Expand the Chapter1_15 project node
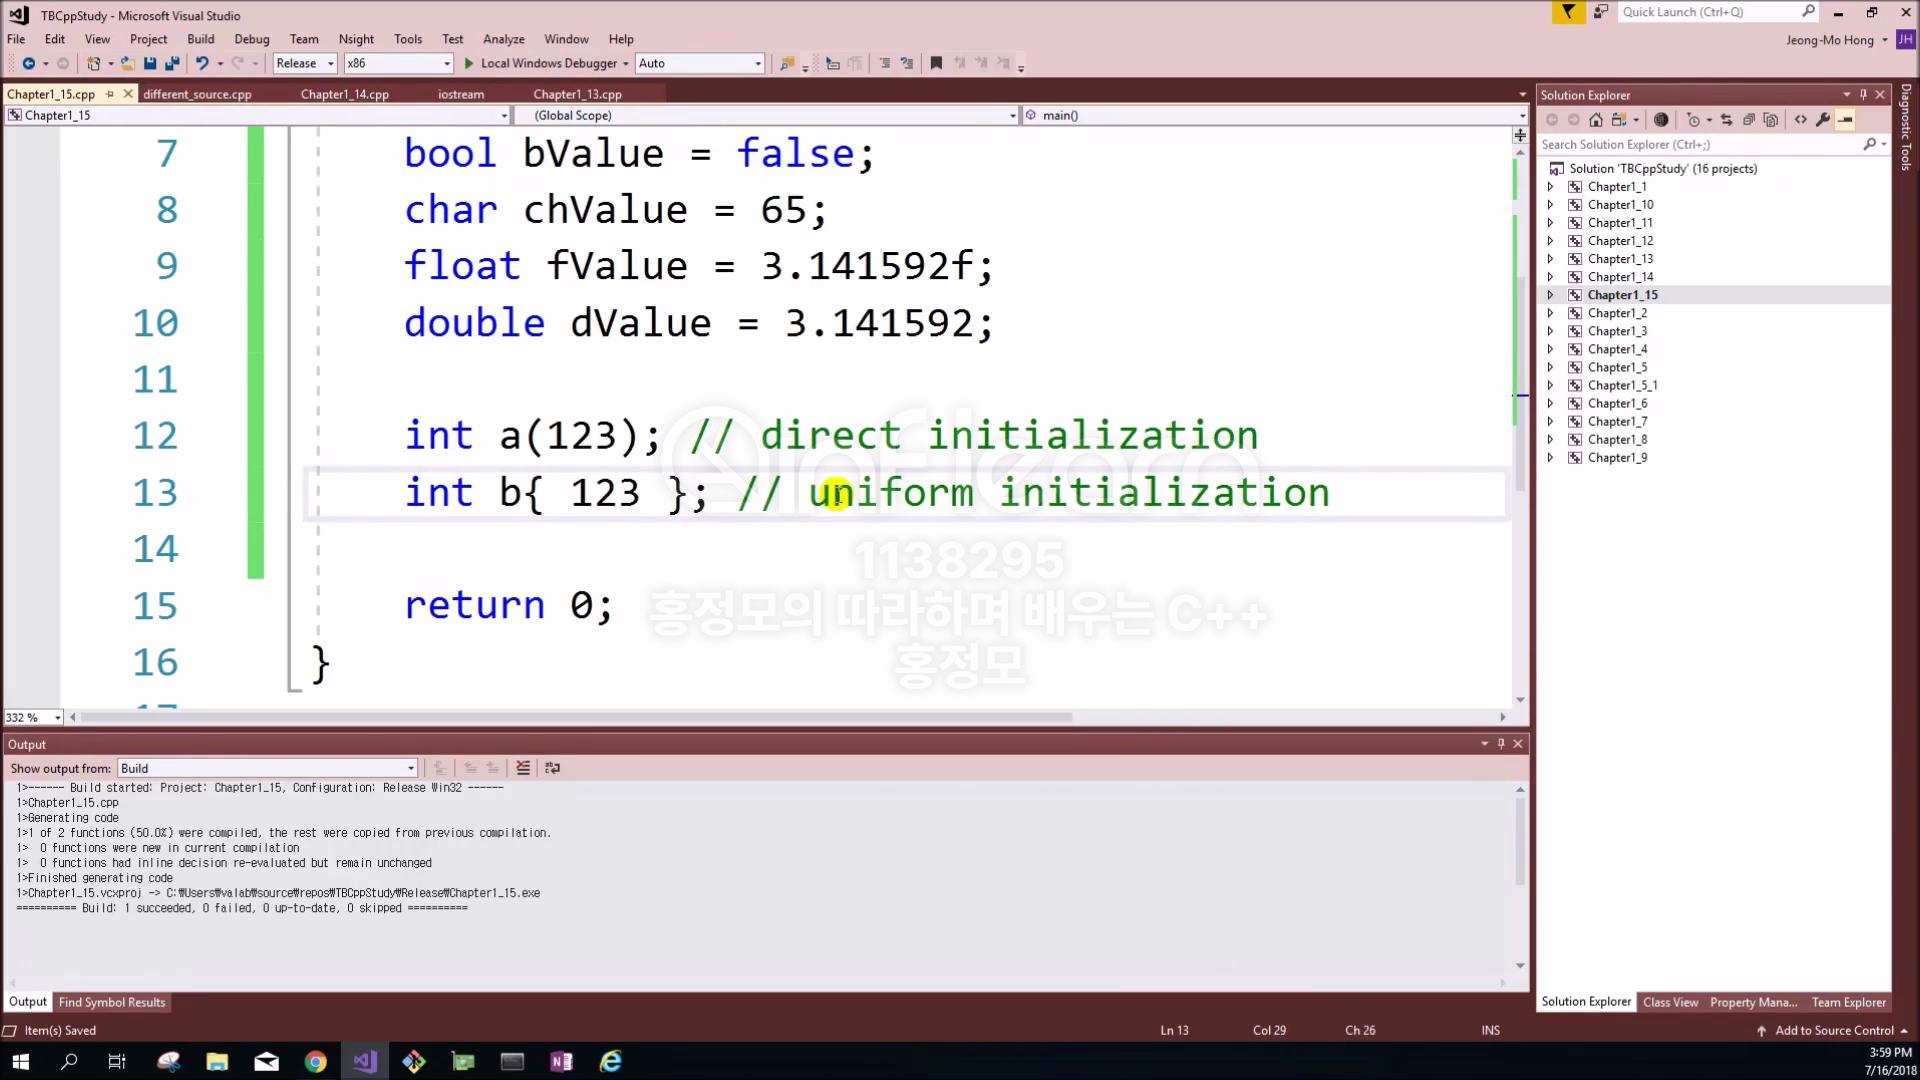1920x1080 pixels. pyautogui.click(x=1550, y=295)
